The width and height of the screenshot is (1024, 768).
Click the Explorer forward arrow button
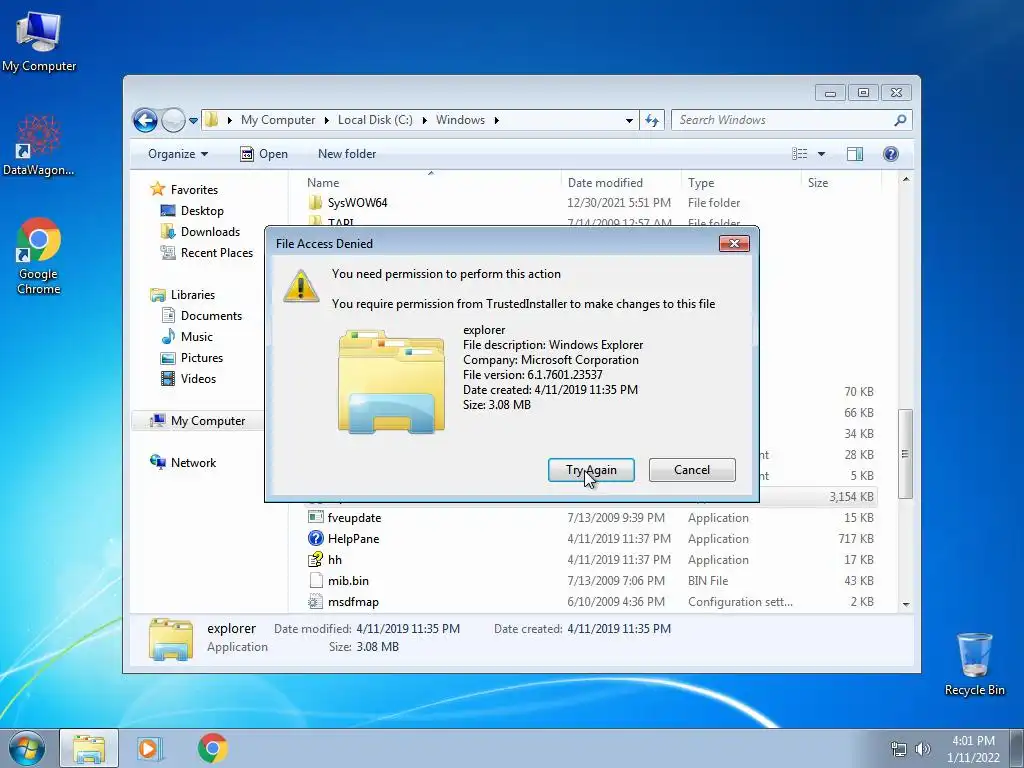(x=173, y=120)
